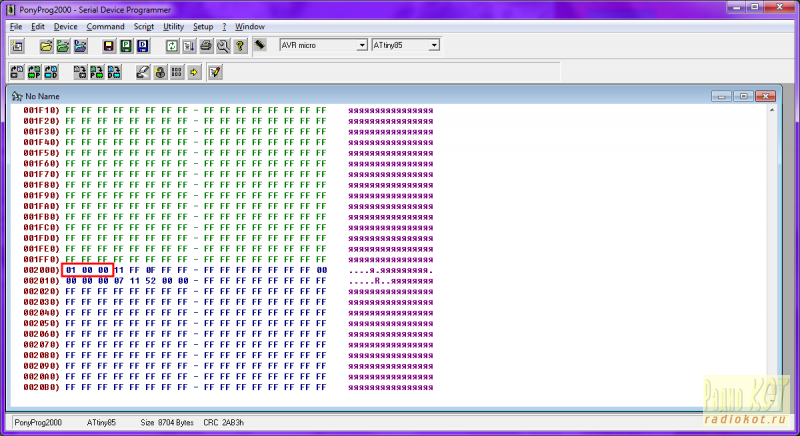Click the Write Device icon in second toolbar

coord(79,72)
